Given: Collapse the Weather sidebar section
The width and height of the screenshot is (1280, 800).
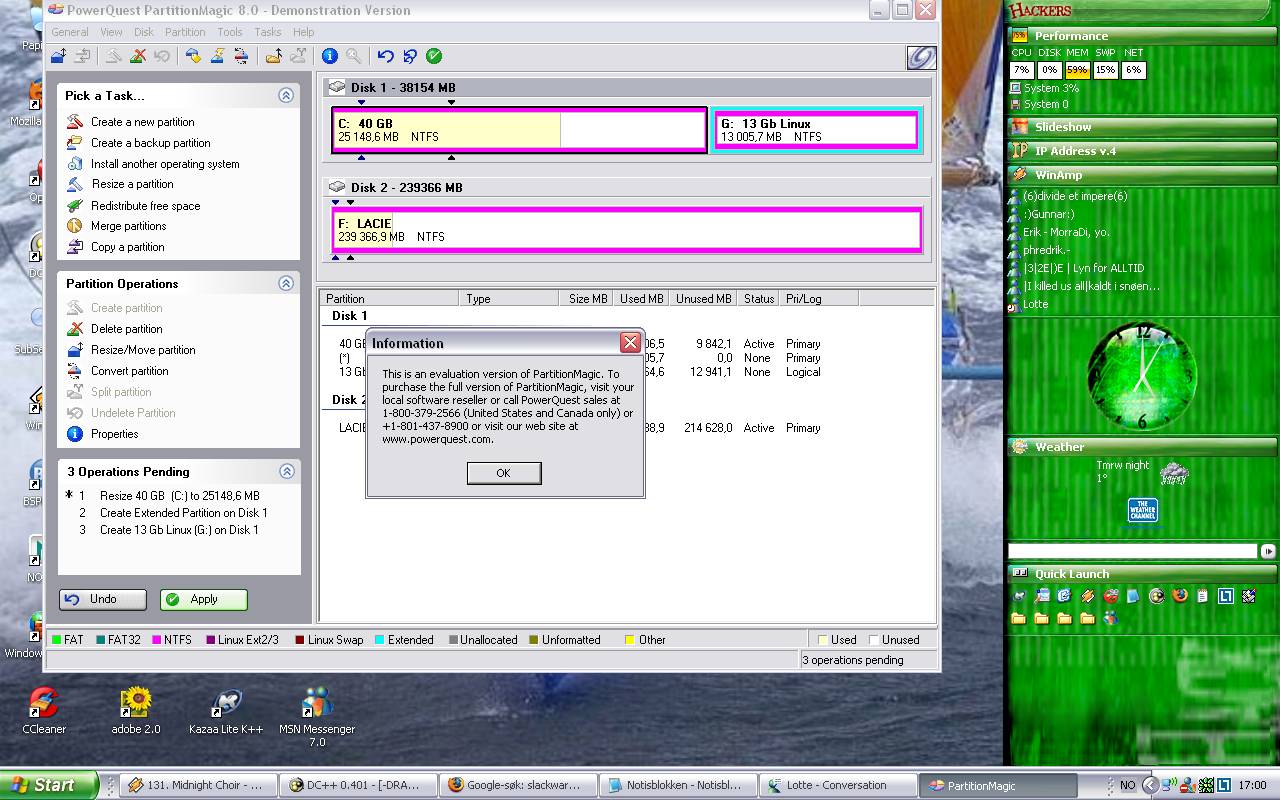Looking at the screenshot, I should click(1142, 447).
